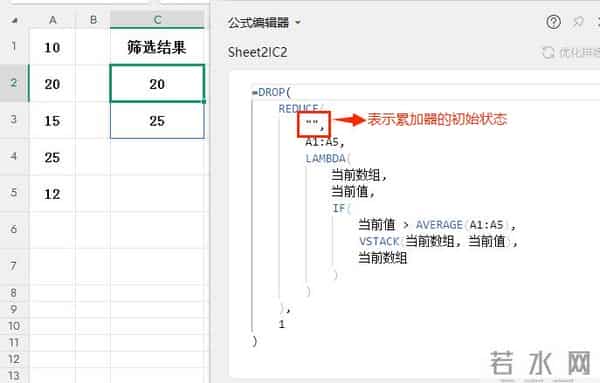Click the select-all corner triangle
Viewport: 600px width, 383px height.
click(15, 20)
